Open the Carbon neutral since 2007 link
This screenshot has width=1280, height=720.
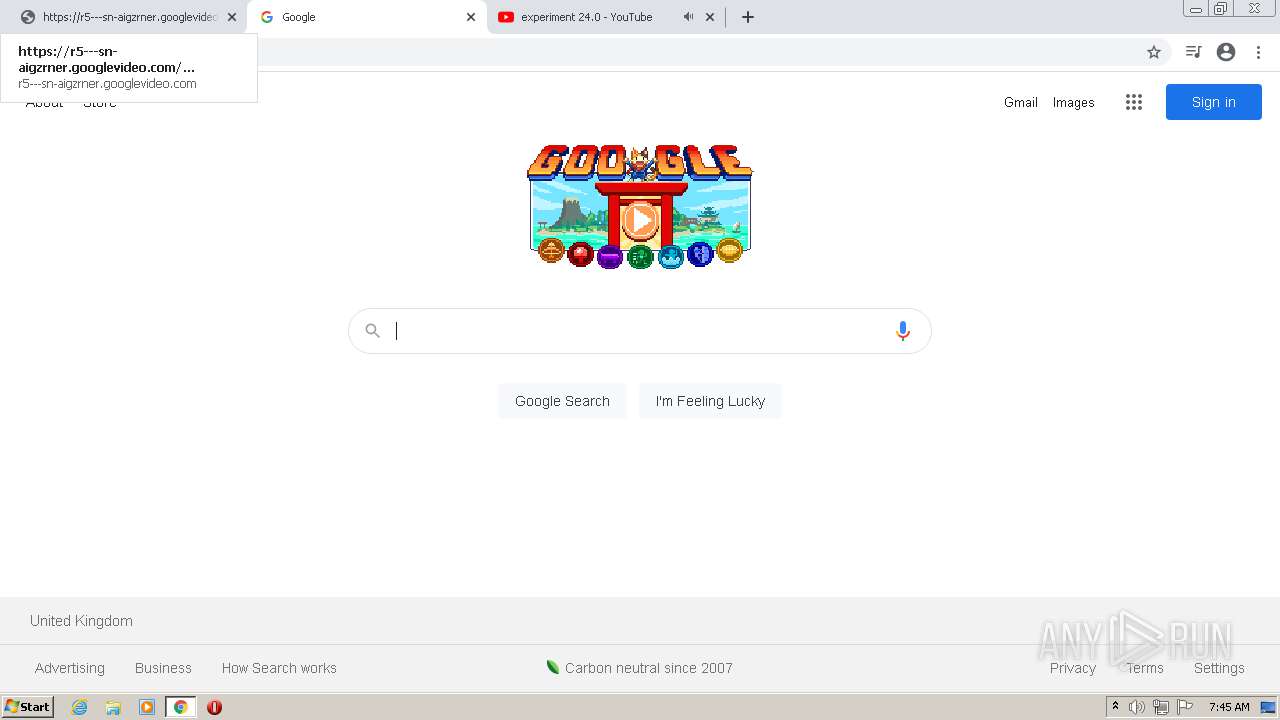640,668
